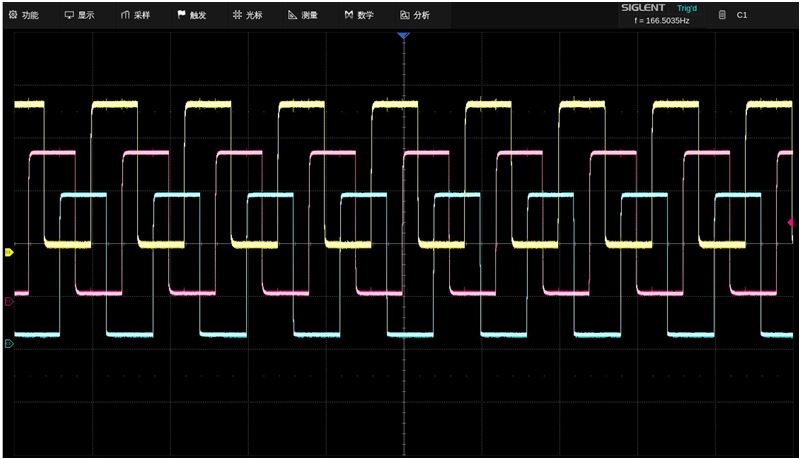The image size is (800, 459).
Task: Select the cyan channel 3 ground marker
Action: tap(9, 344)
